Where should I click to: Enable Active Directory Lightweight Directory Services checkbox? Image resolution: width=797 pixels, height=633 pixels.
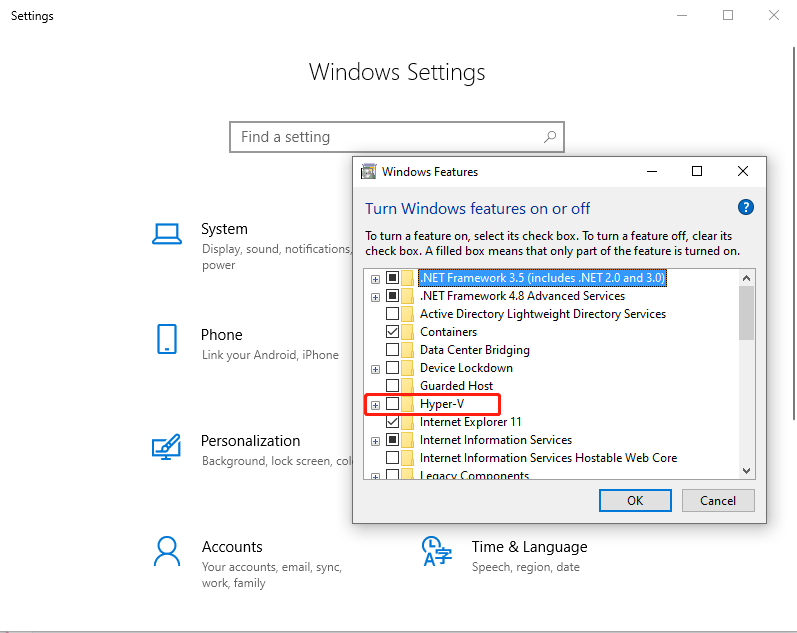point(392,314)
